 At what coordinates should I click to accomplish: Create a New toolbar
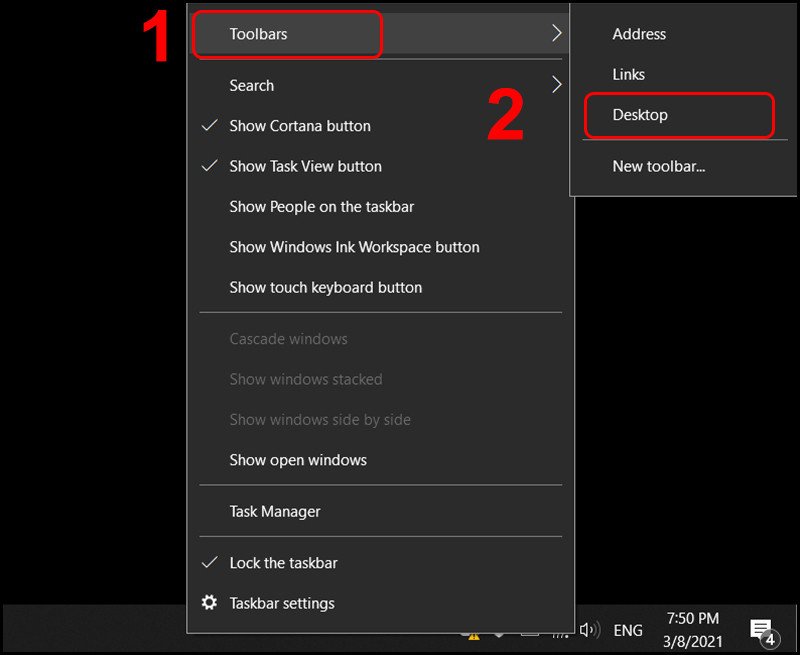pyautogui.click(x=659, y=166)
